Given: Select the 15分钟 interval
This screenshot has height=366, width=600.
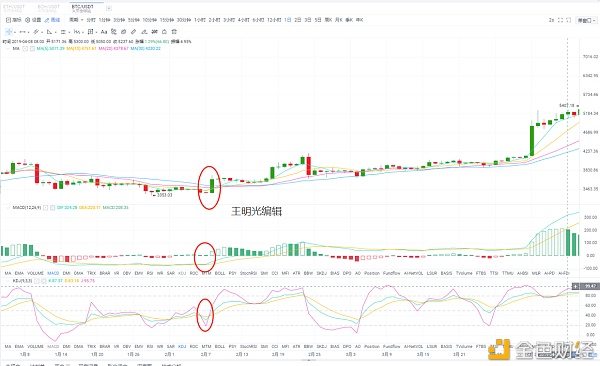Looking at the screenshot, I should tap(167, 20).
